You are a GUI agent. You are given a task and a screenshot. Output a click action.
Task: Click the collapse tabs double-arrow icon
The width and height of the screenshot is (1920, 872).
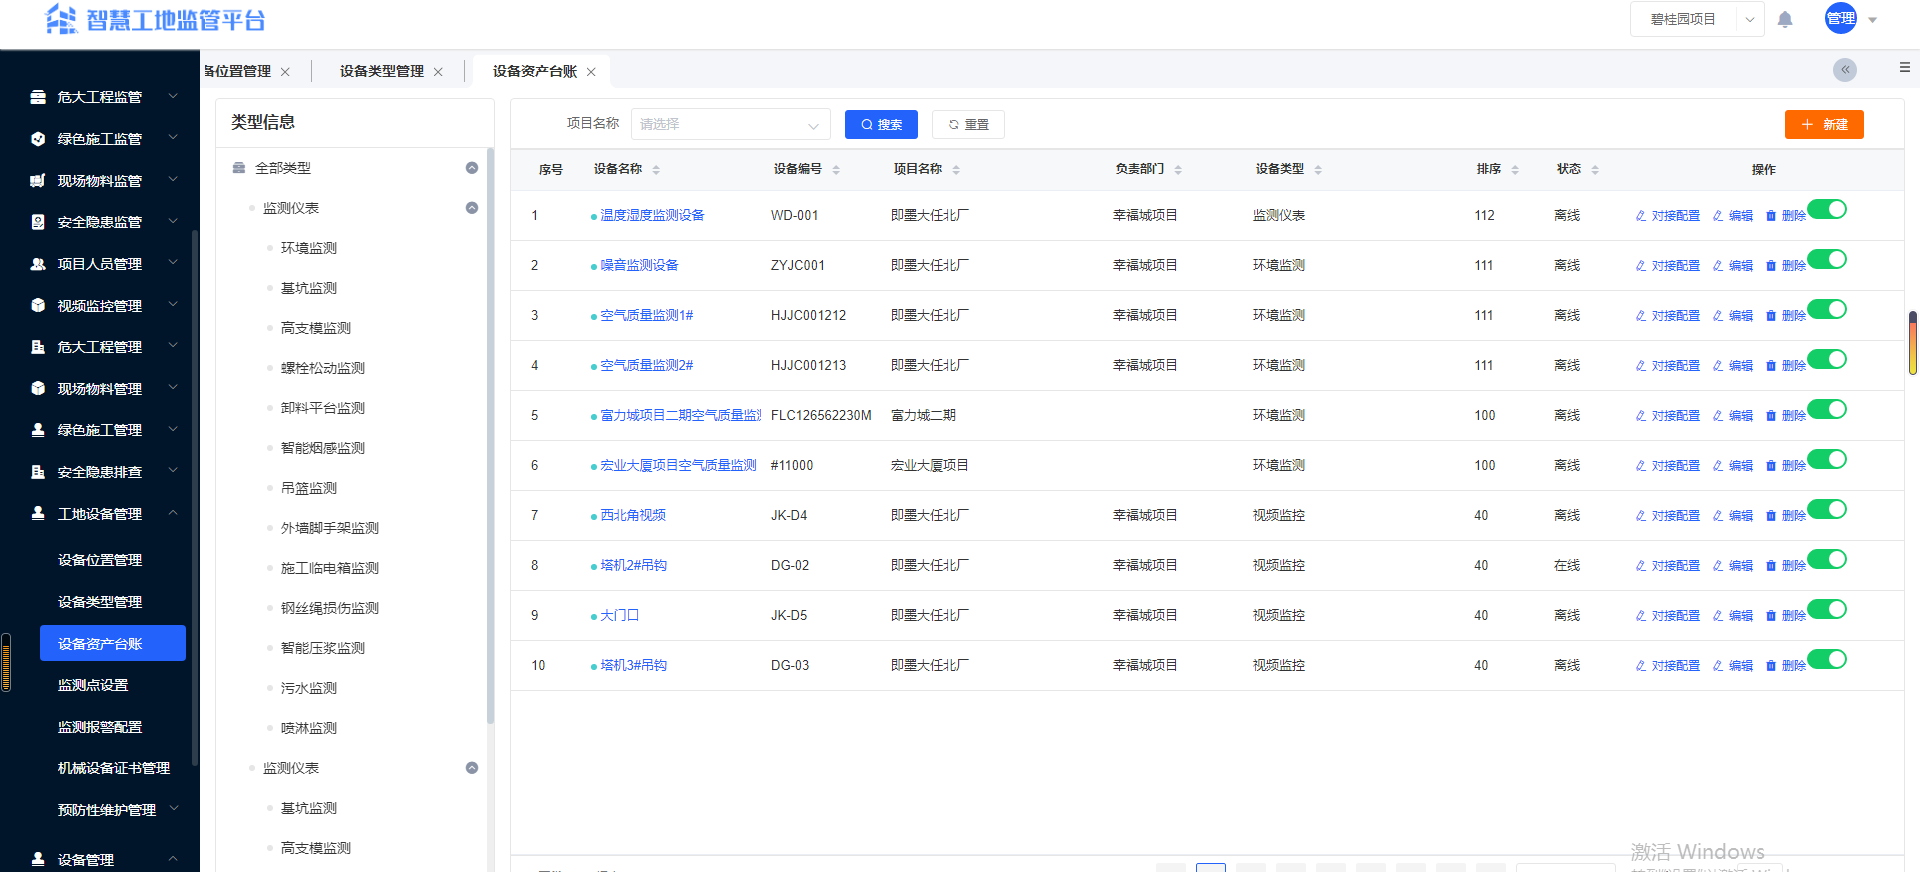[1845, 69]
